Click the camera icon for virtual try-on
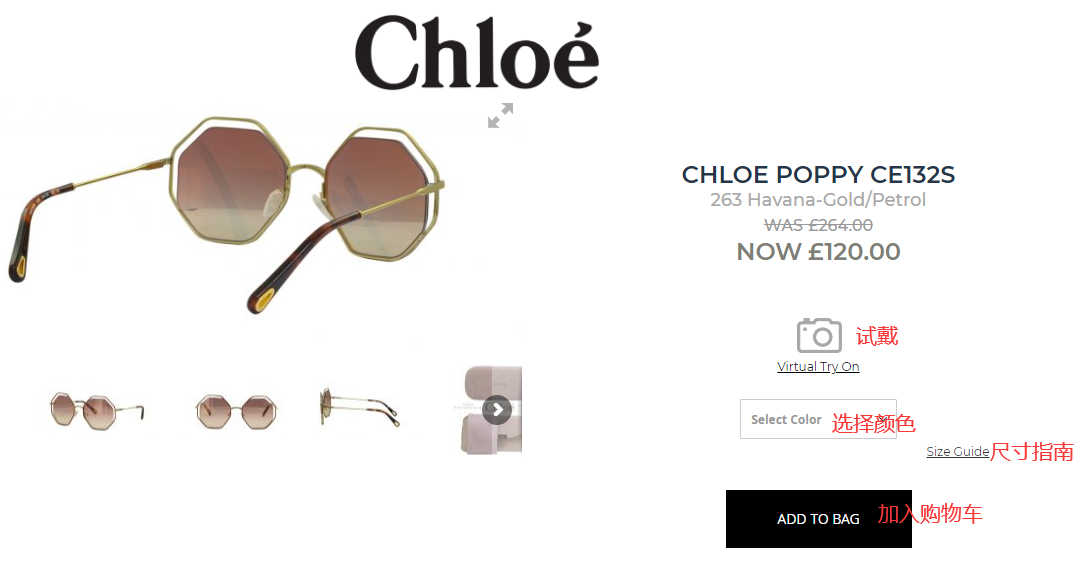Viewport: 1085px width, 576px height. click(x=819, y=336)
